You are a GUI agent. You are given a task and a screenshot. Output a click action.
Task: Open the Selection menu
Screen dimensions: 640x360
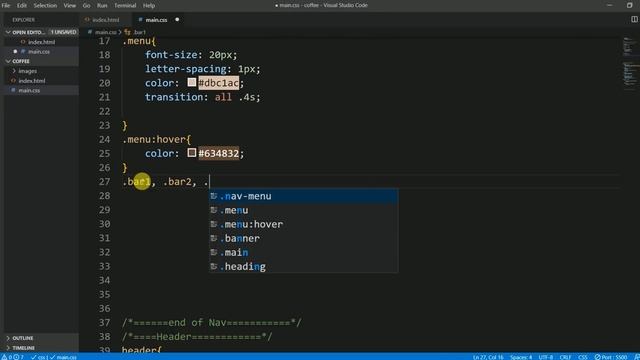click(x=45, y=5)
